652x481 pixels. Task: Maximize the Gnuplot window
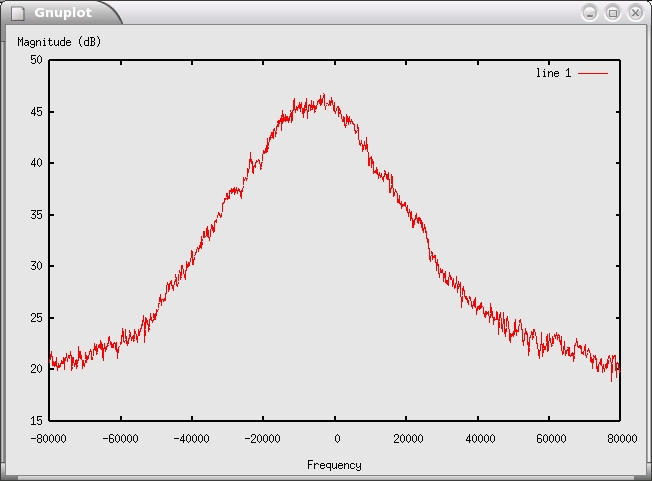tap(612, 12)
